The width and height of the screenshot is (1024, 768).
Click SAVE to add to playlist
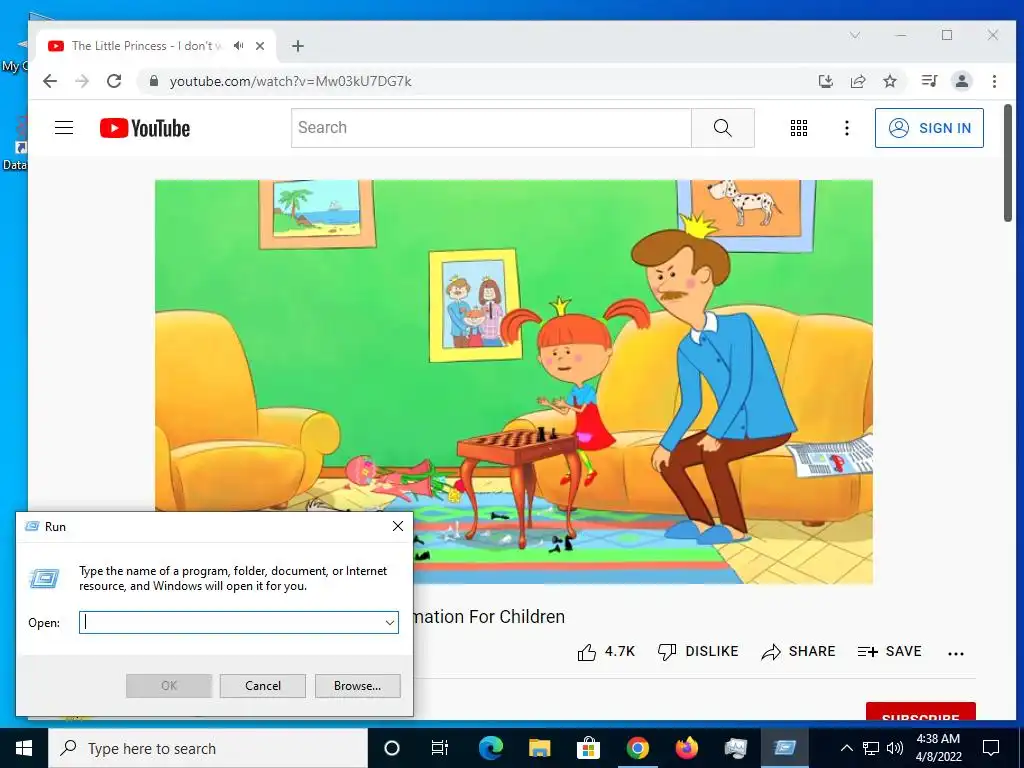pos(889,652)
